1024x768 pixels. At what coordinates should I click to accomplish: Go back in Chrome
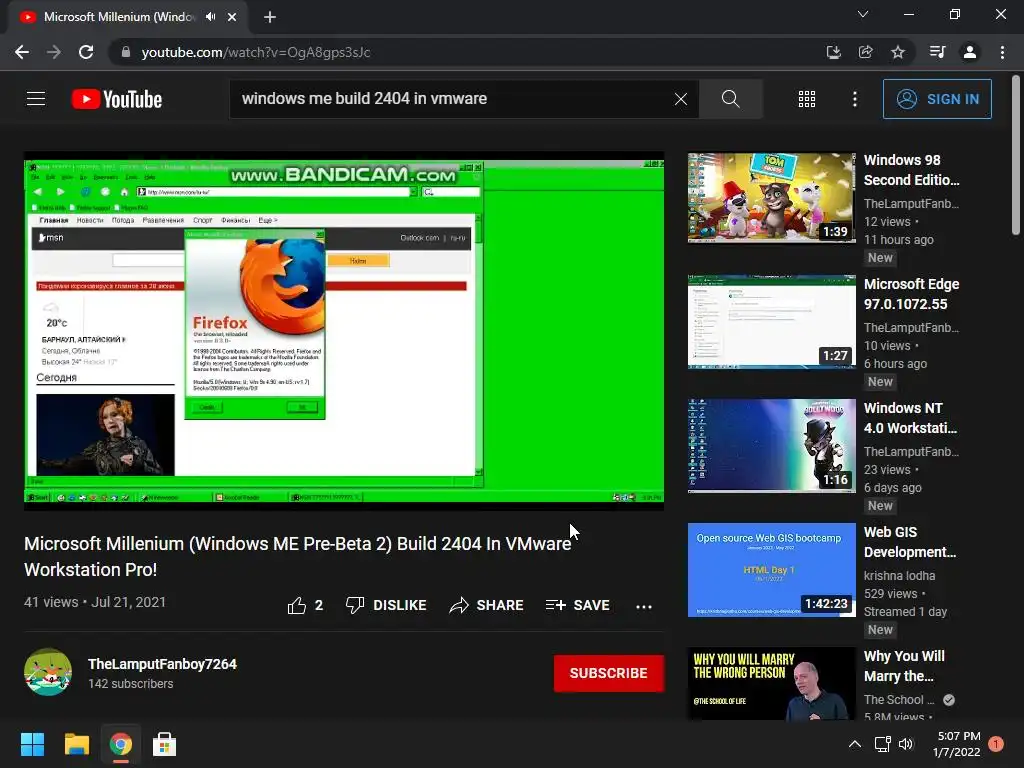(22, 52)
